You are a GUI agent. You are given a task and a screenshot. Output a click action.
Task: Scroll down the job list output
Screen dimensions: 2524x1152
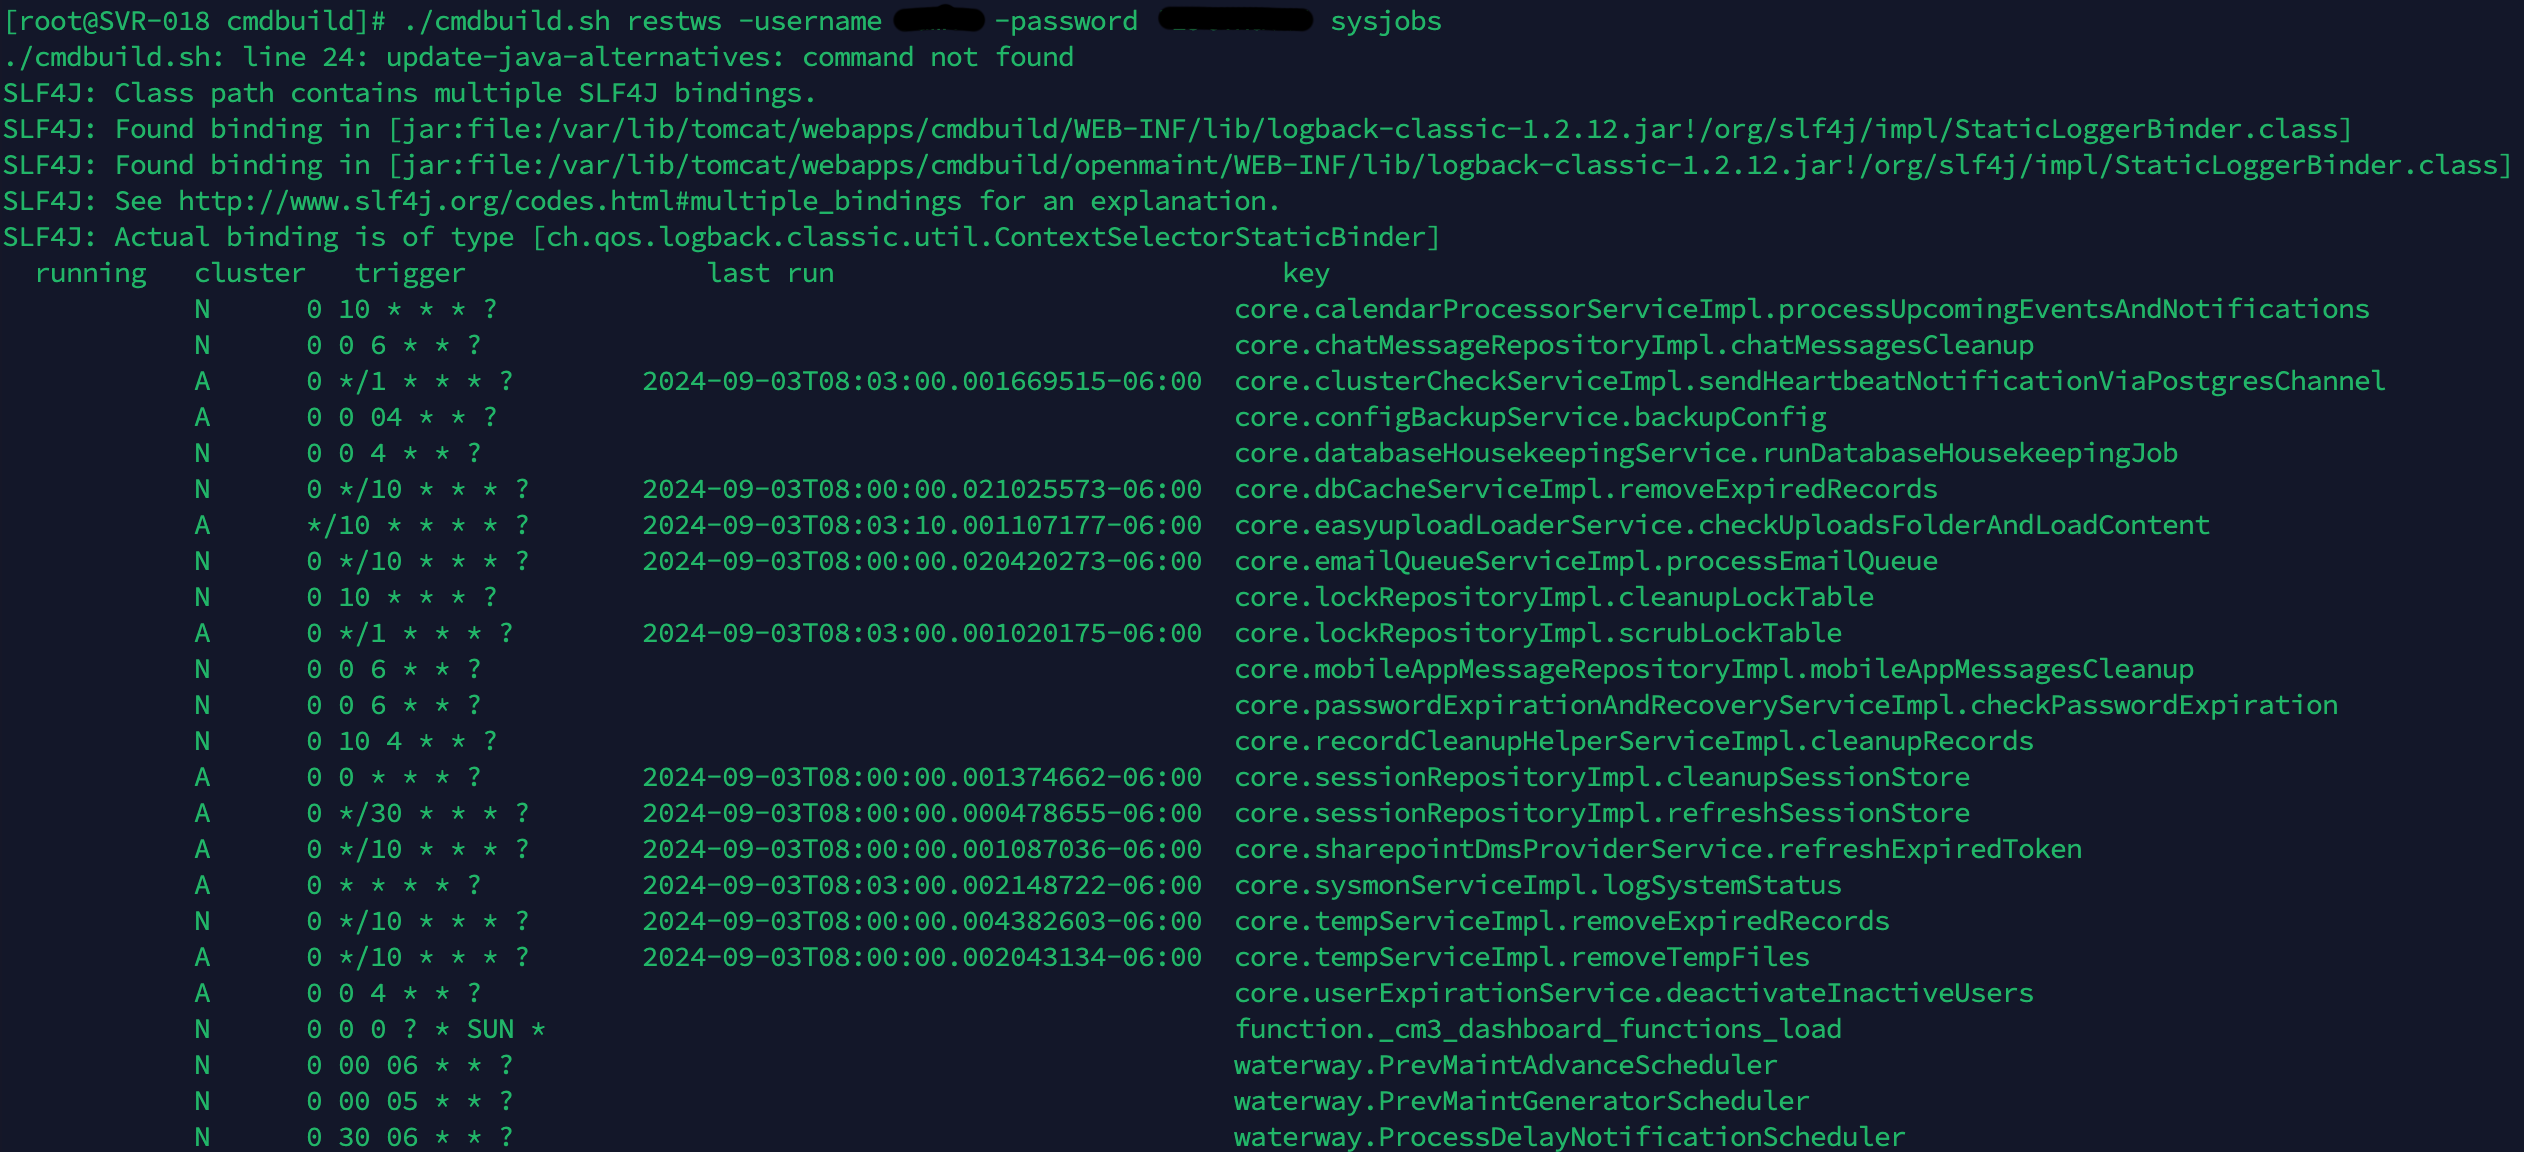point(1262,724)
